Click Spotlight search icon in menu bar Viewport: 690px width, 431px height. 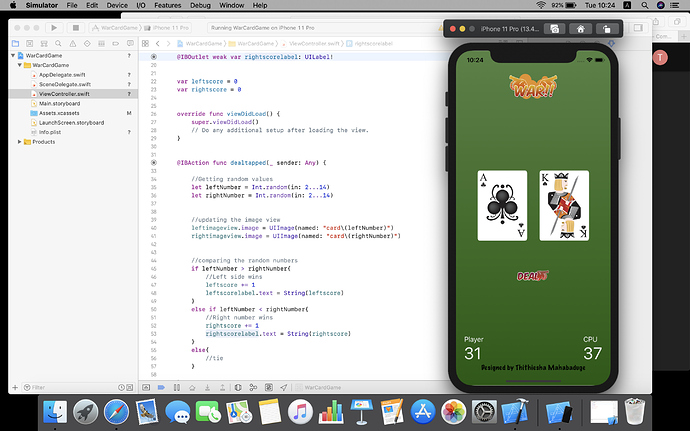(642, 6)
